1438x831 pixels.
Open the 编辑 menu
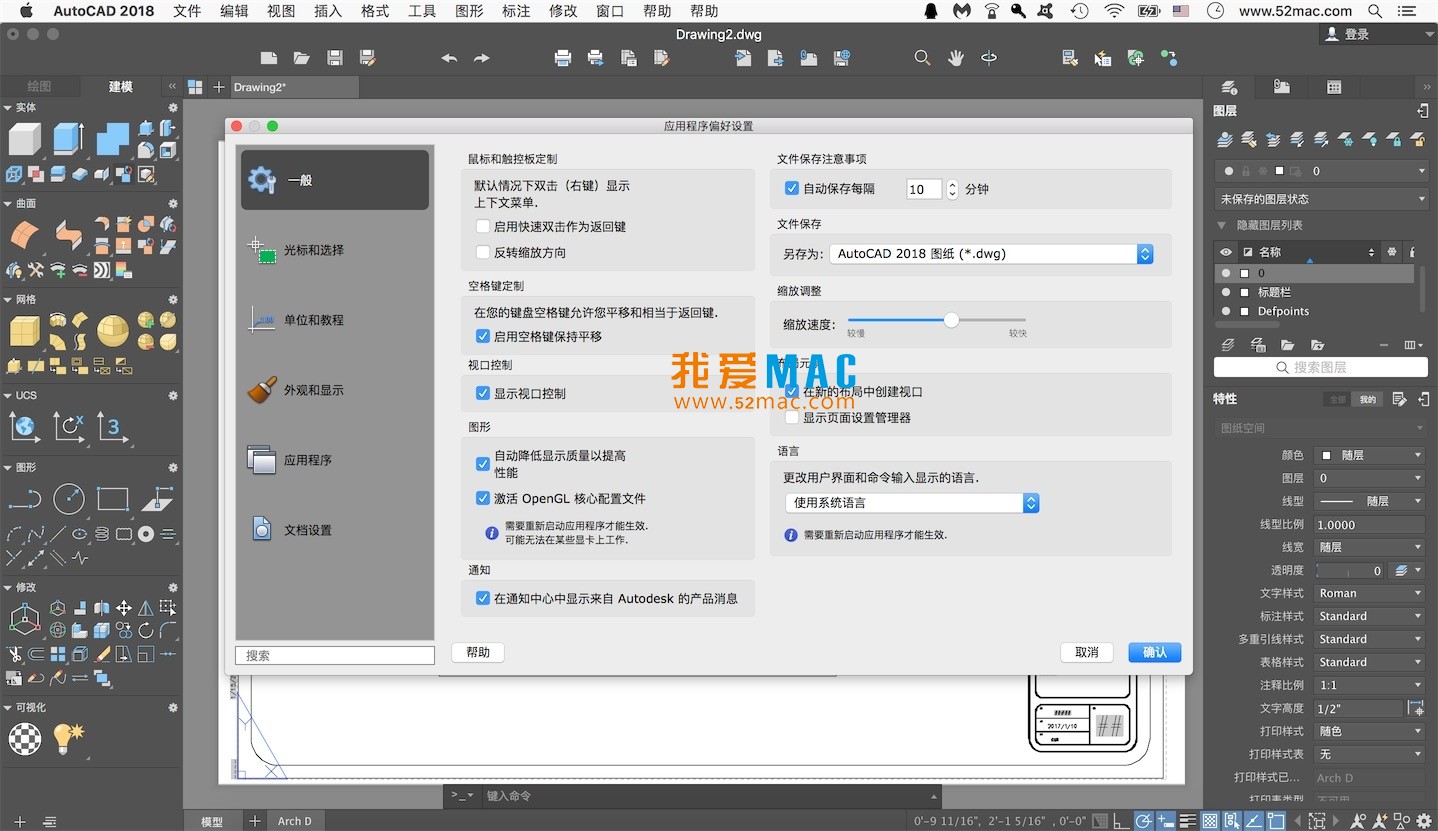pos(234,11)
